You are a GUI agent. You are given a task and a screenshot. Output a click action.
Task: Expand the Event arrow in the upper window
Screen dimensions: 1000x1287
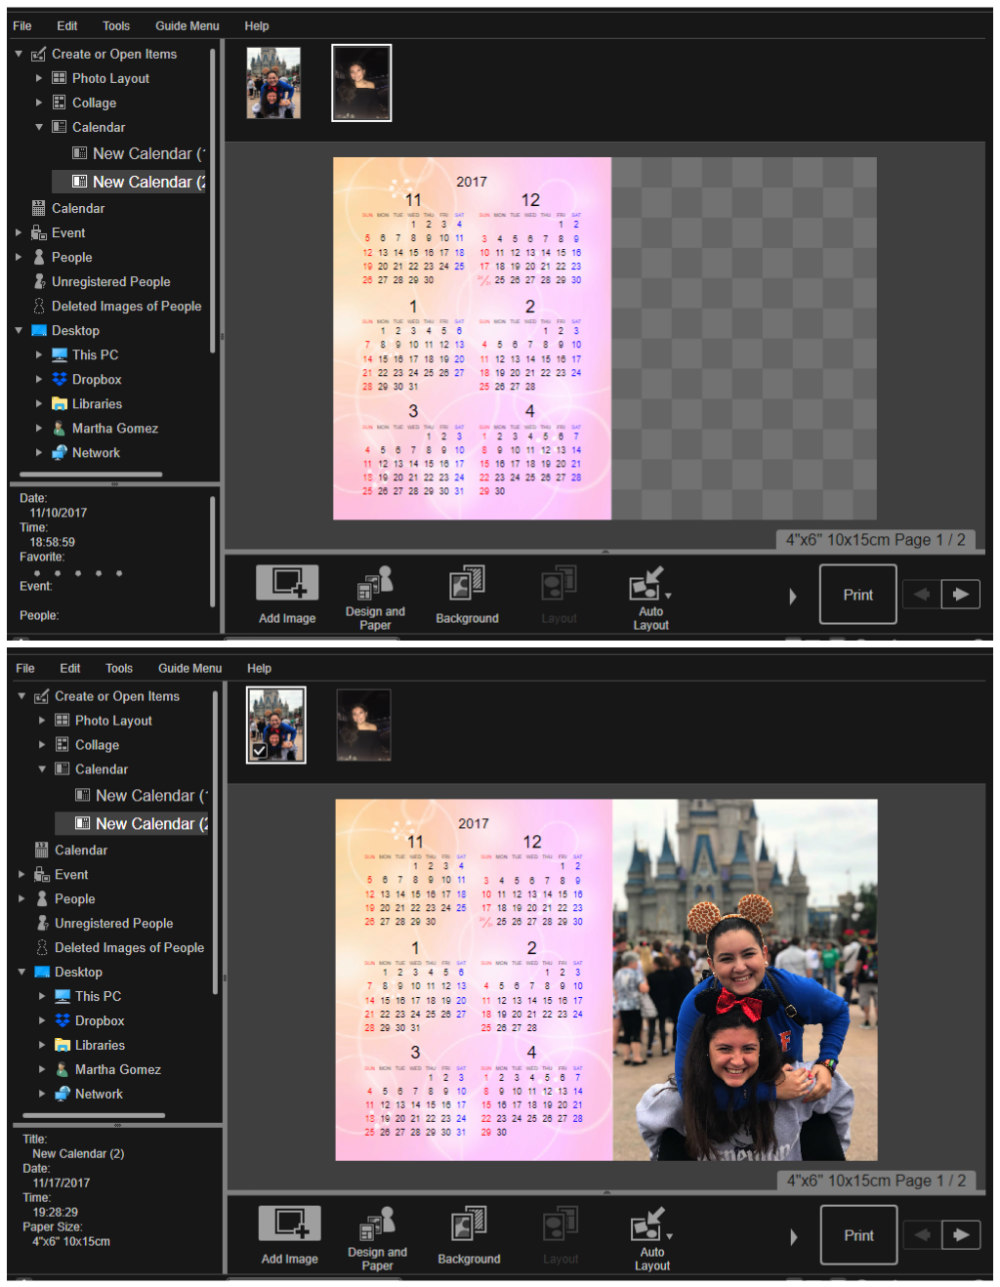(19, 233)
